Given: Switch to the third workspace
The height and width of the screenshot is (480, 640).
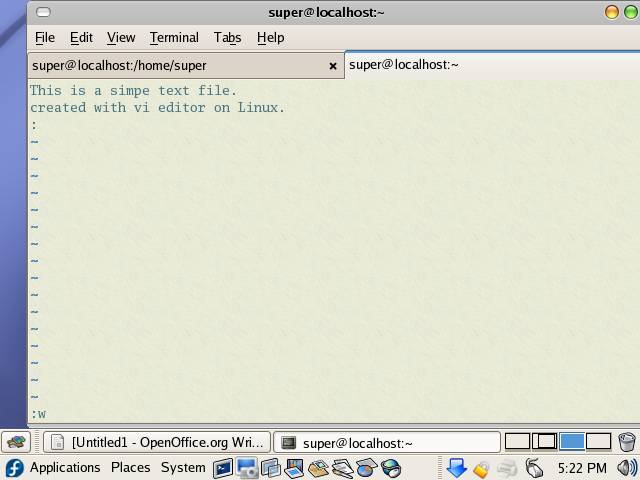Looking at the screenshot, I should coord(572,441).
